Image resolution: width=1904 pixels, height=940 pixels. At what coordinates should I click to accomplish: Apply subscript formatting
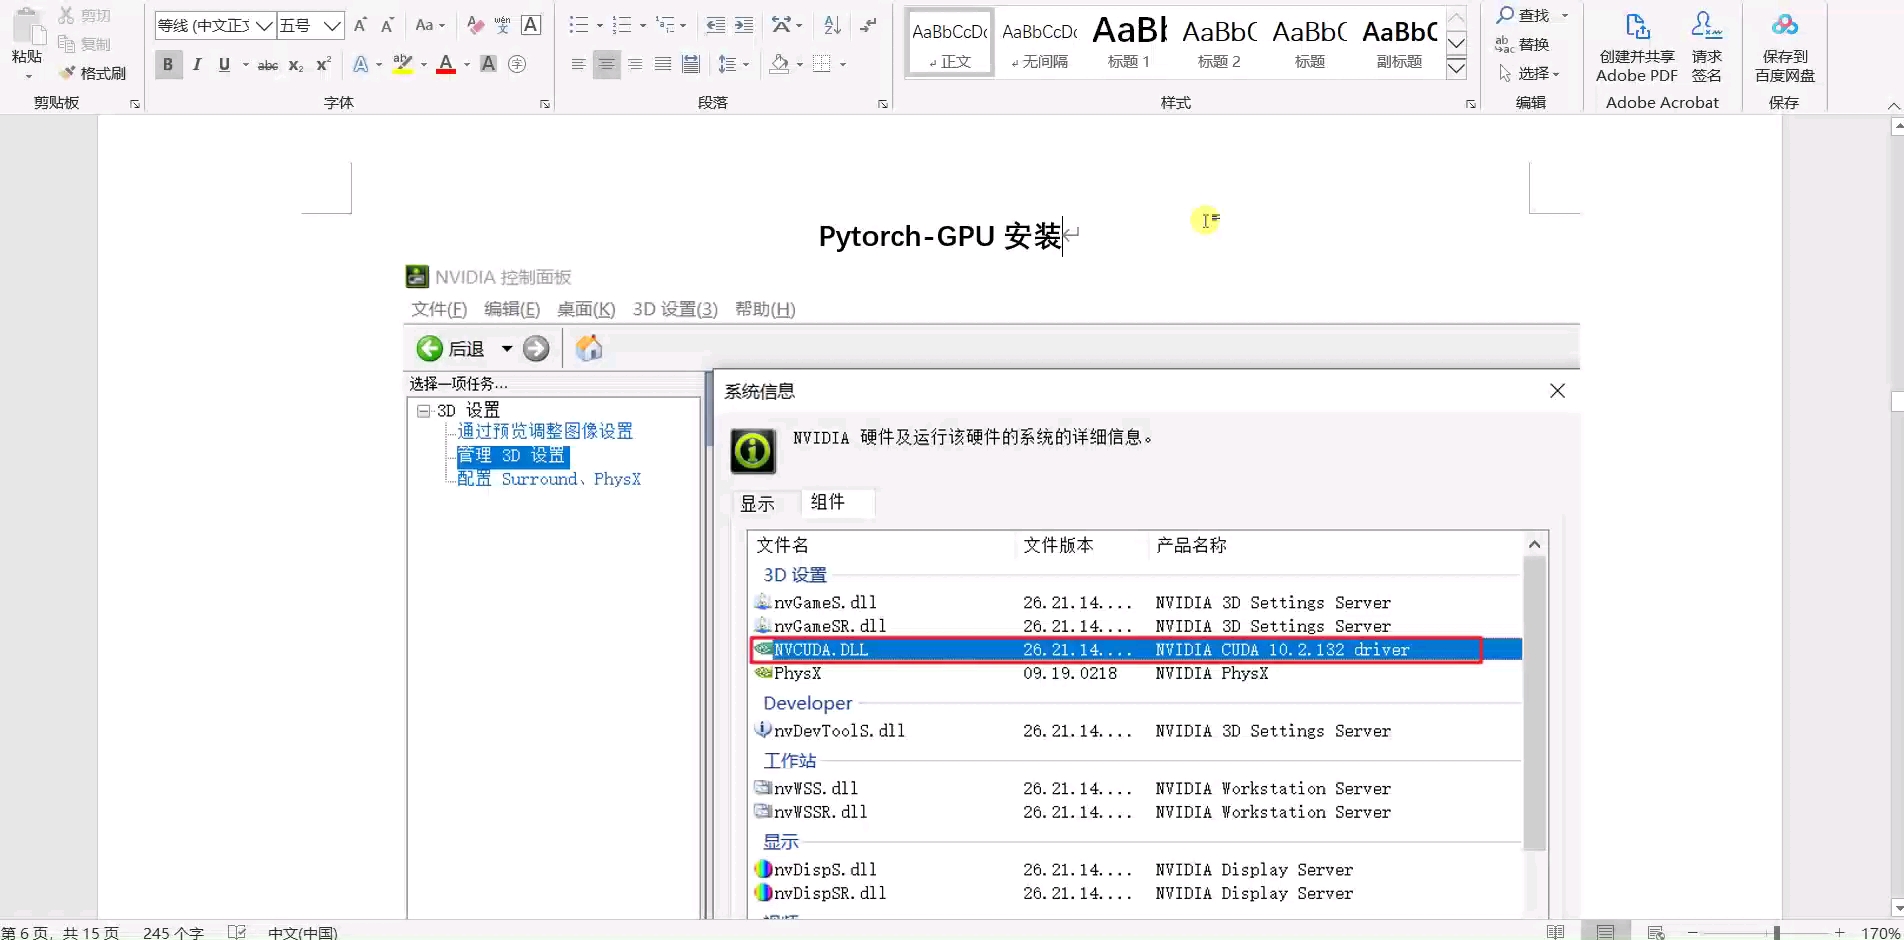click(296, 65)
